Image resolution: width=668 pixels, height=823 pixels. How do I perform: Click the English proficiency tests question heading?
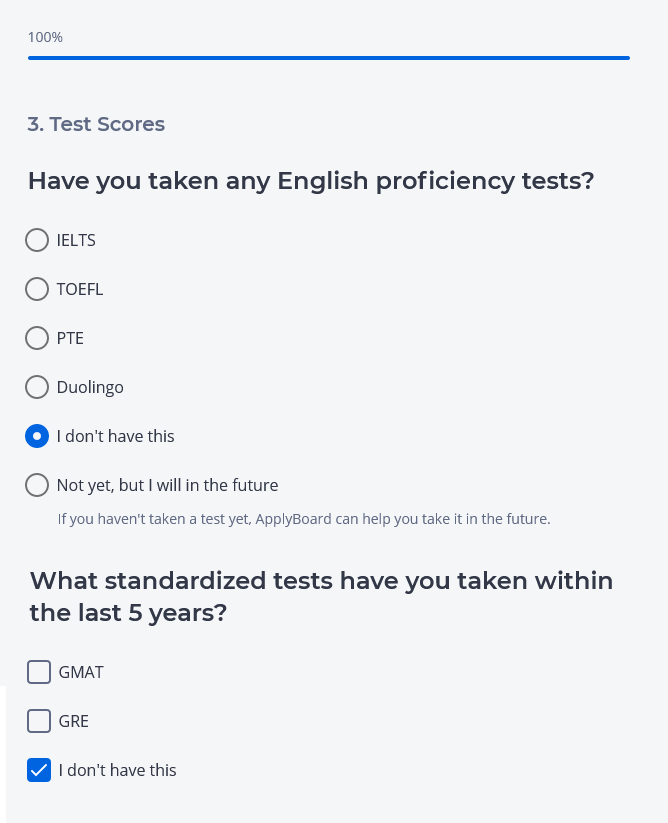click(x=311, y=181)
